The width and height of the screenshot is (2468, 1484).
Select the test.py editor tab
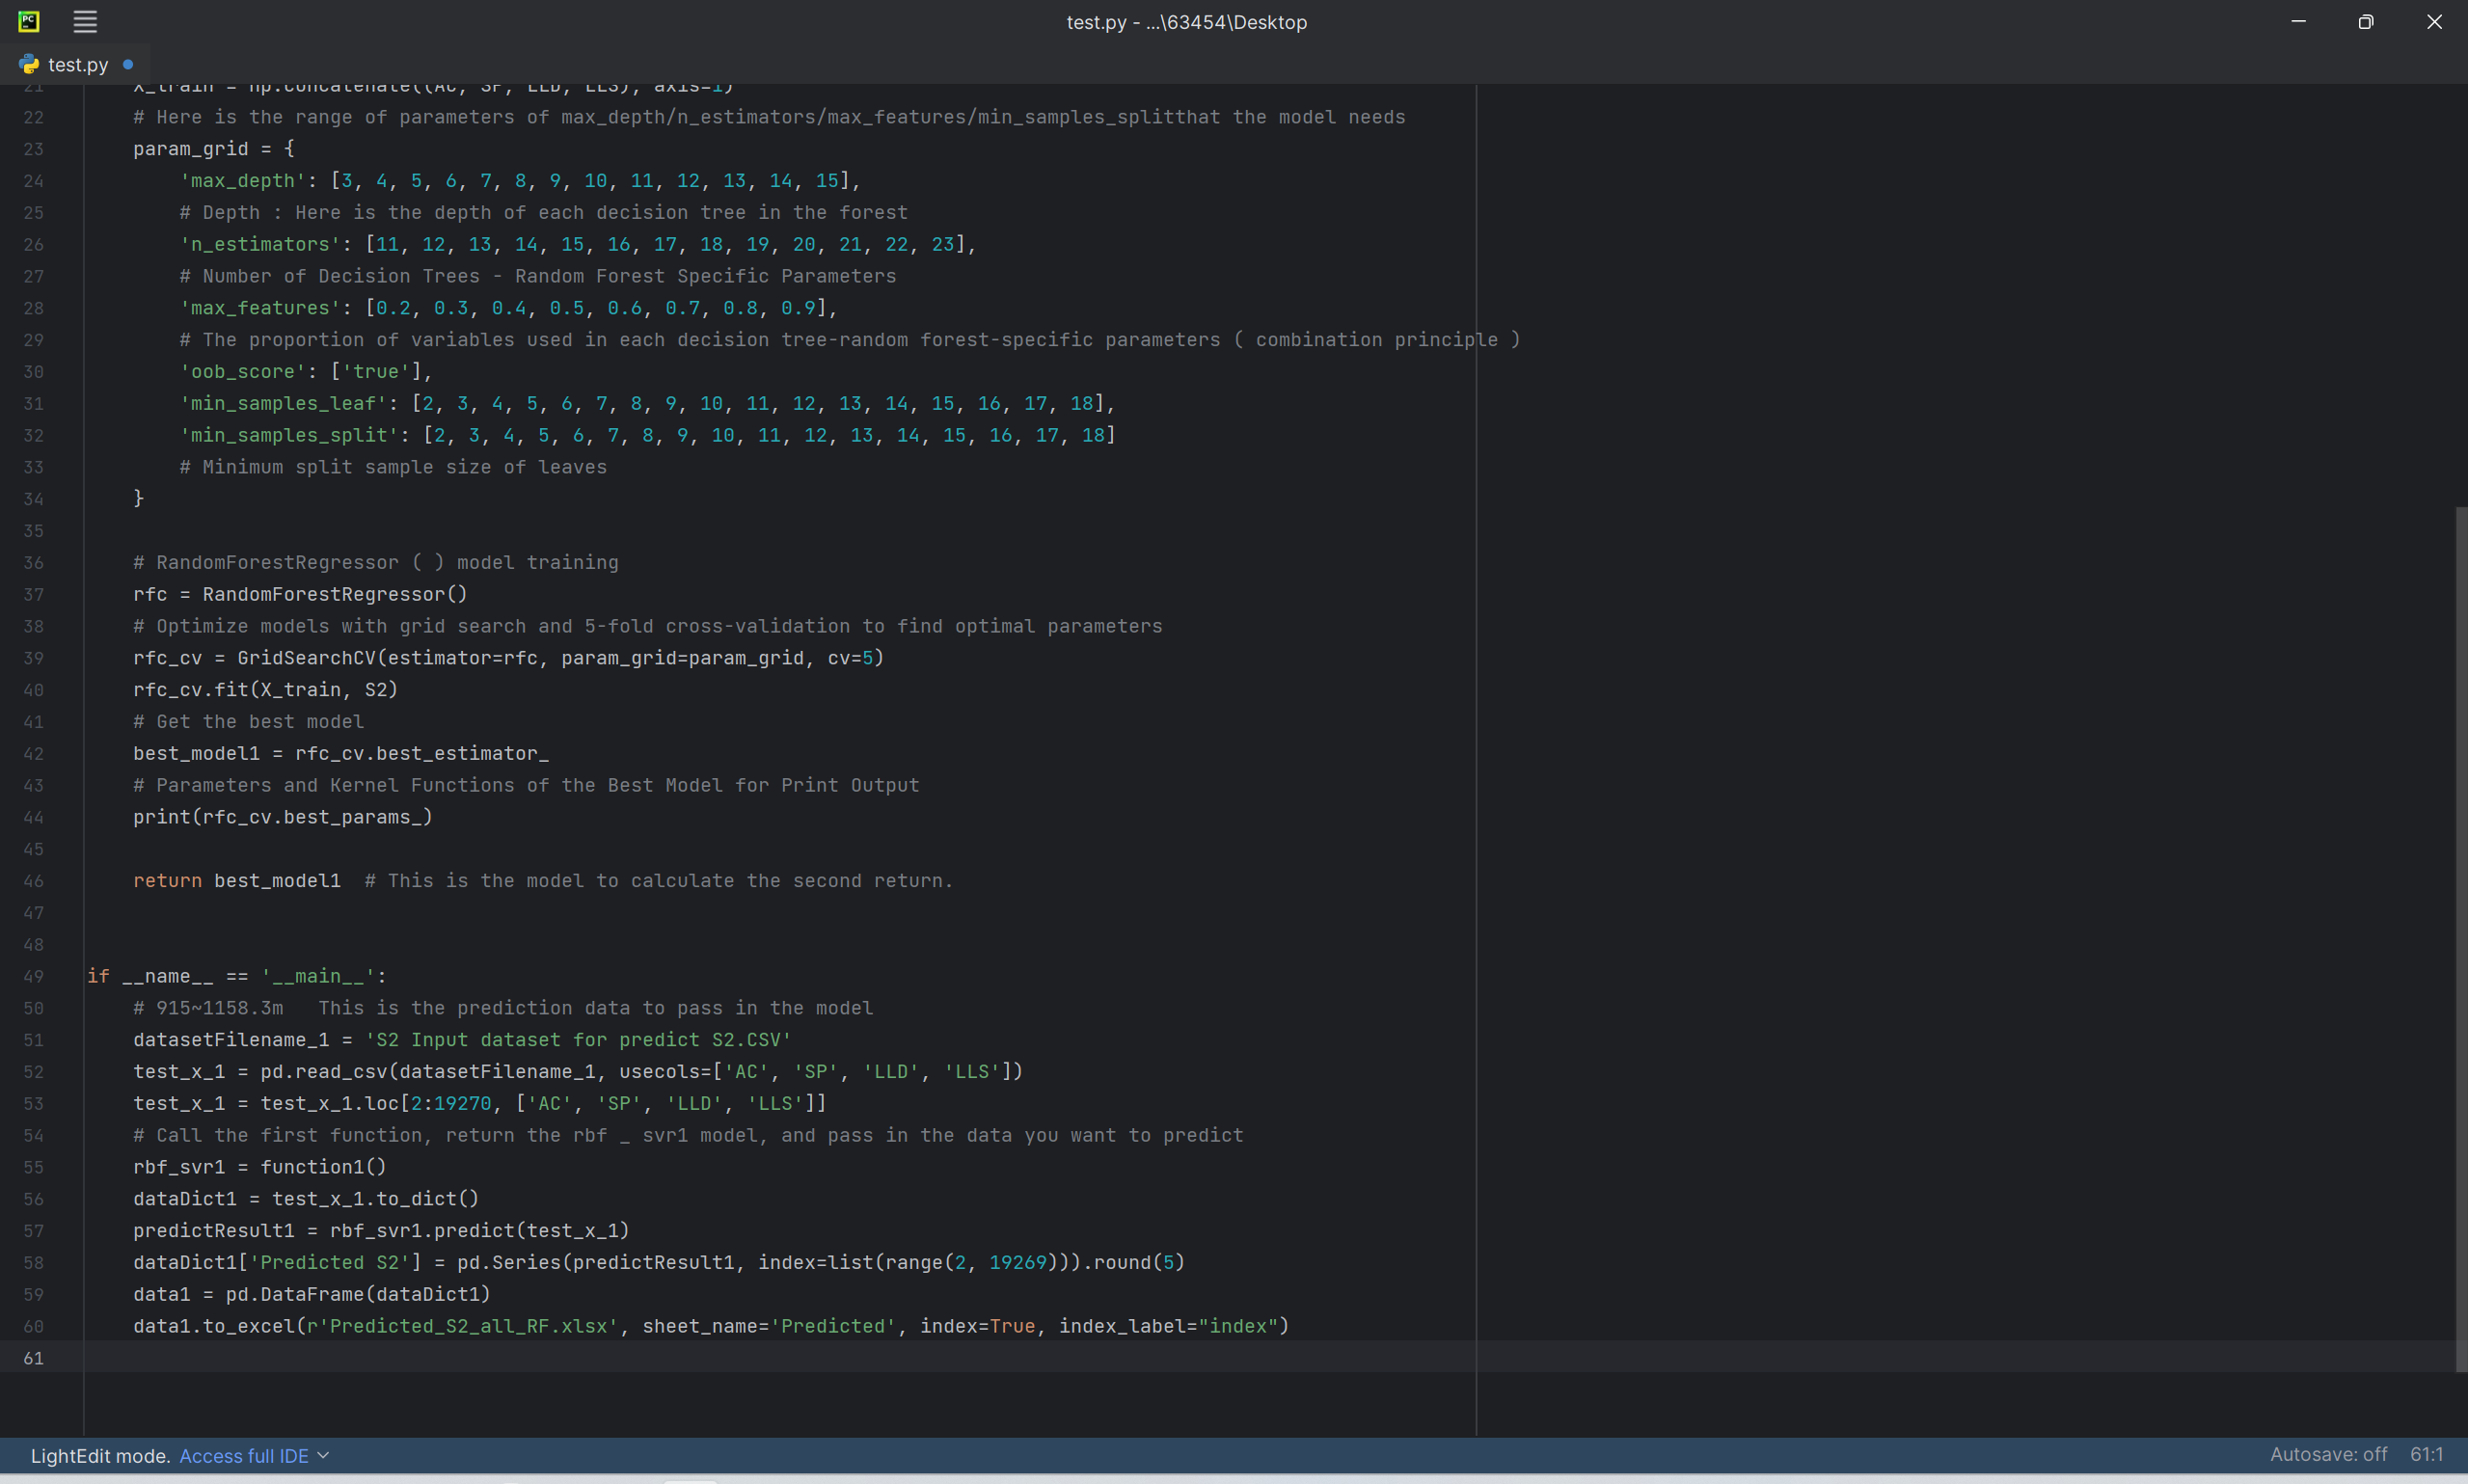pos(75,64)
